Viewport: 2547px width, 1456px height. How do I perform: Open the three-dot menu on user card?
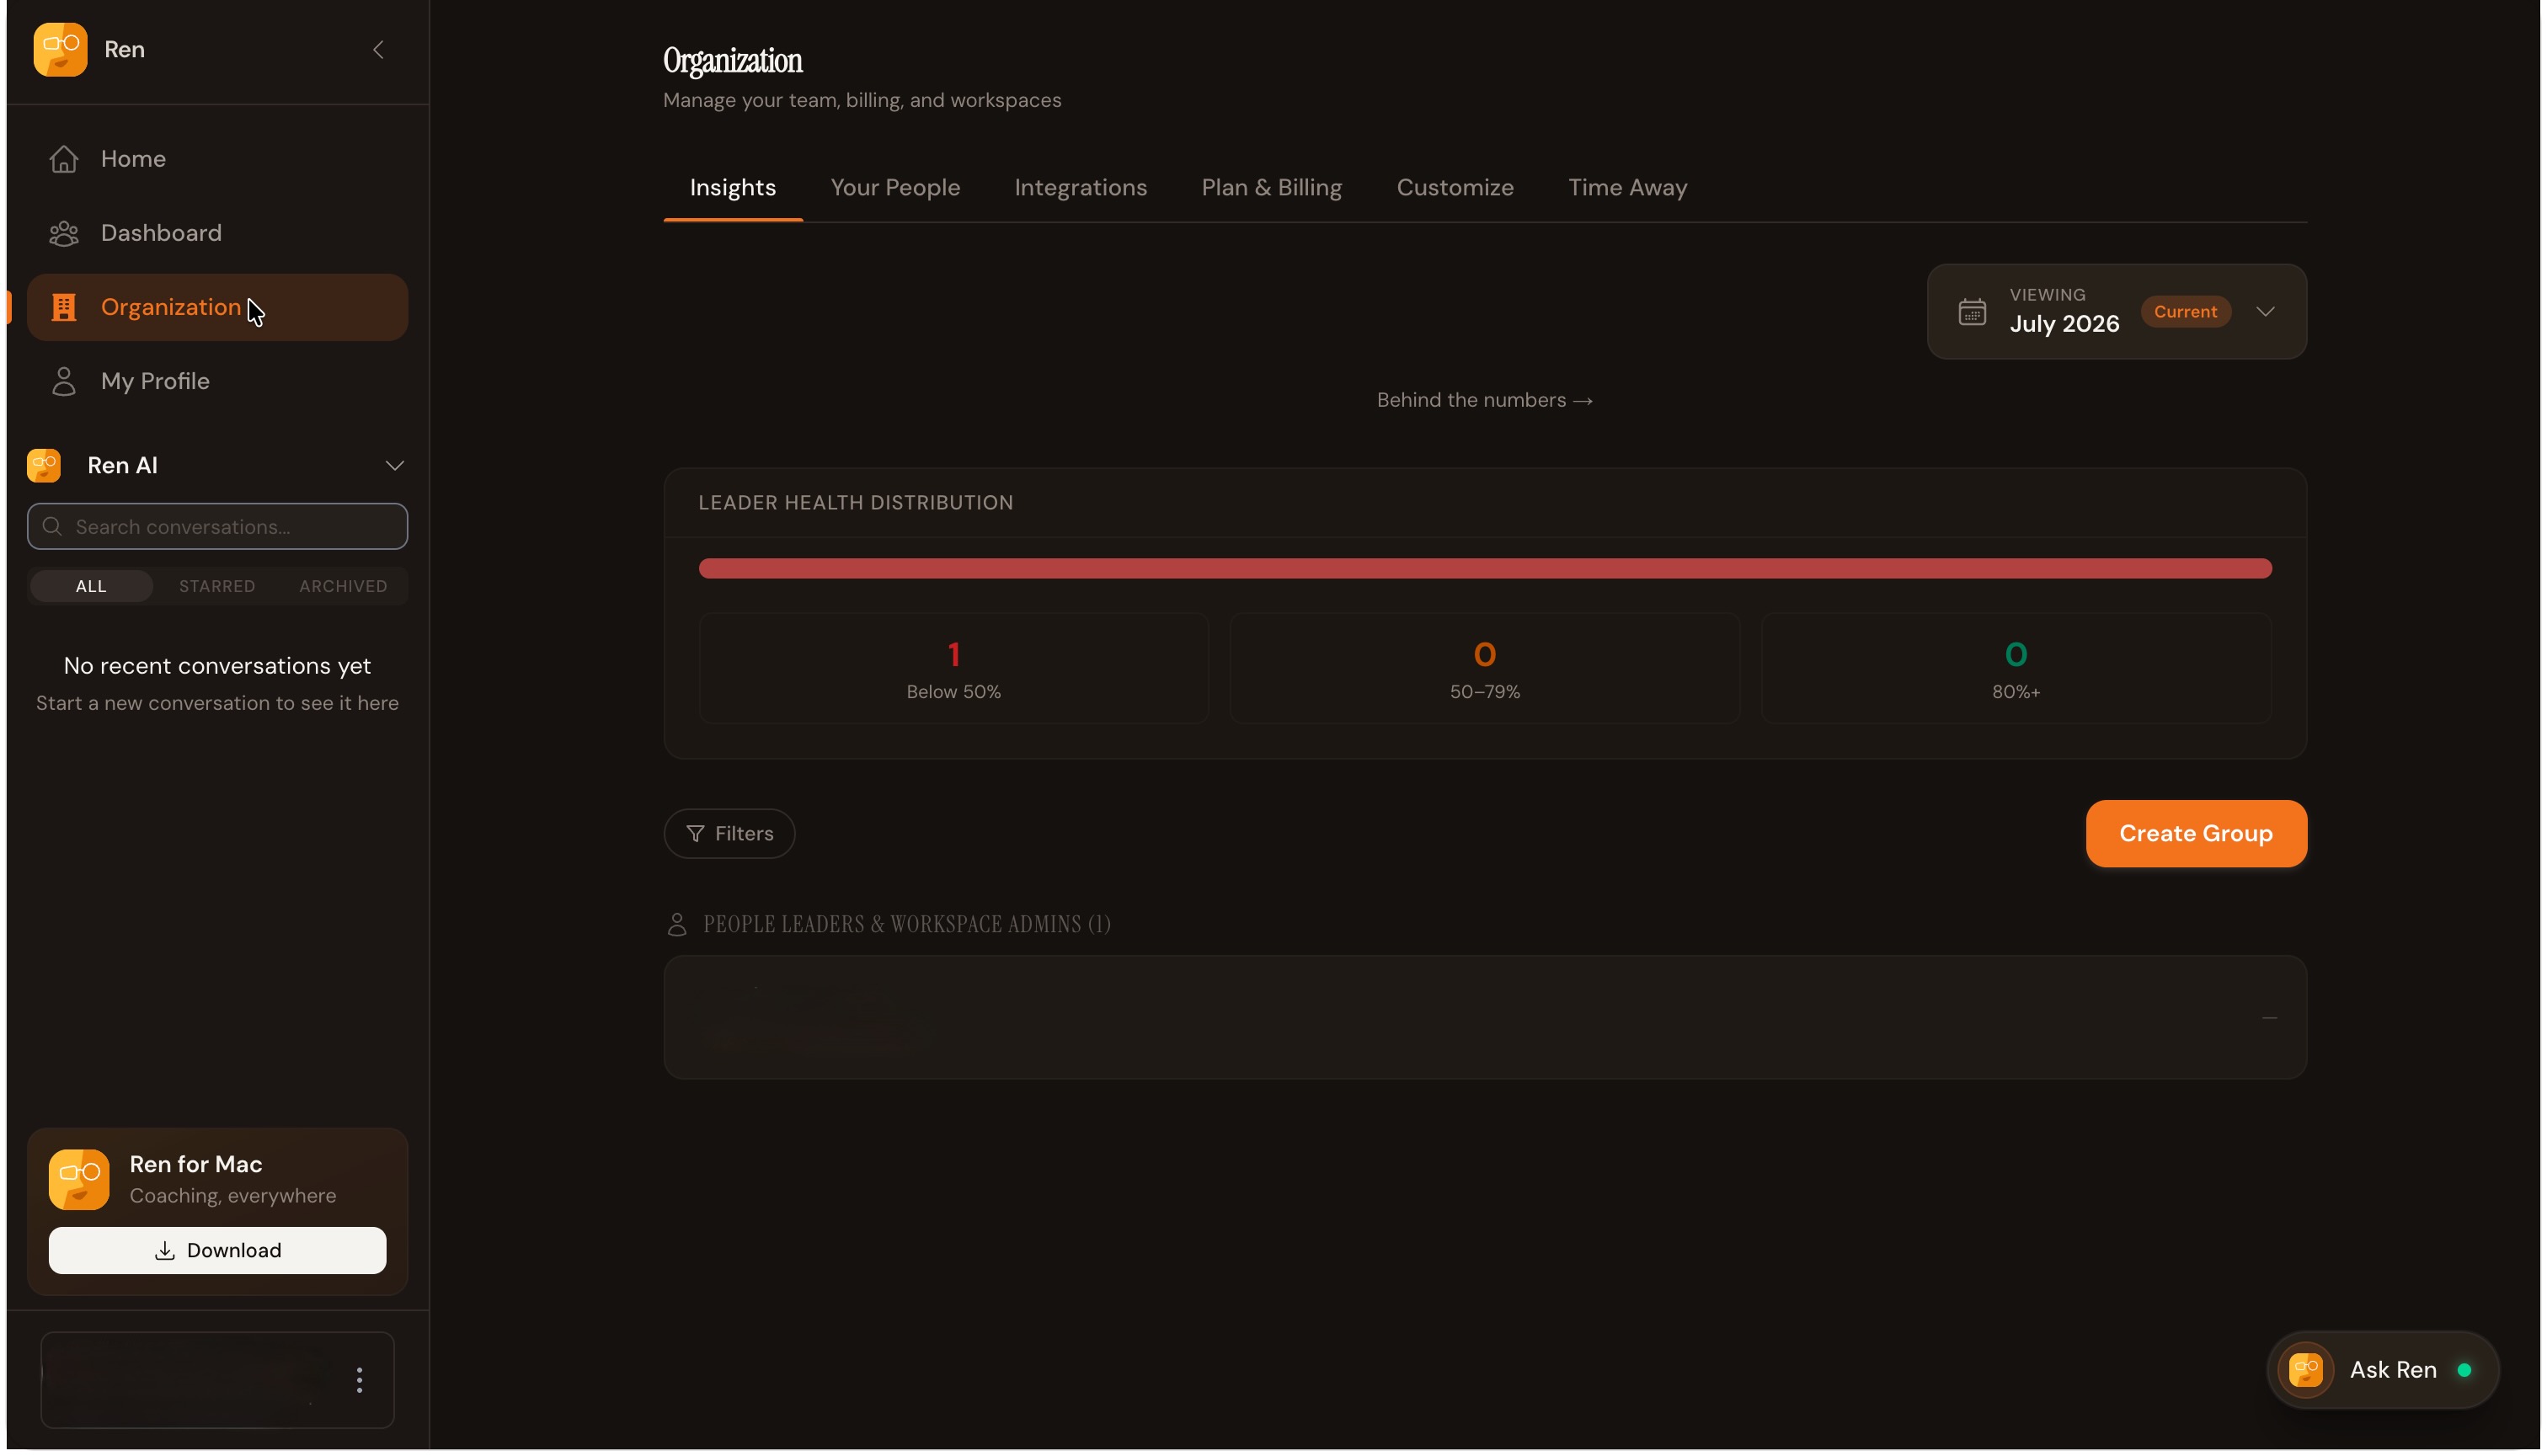pos(360,1382)
